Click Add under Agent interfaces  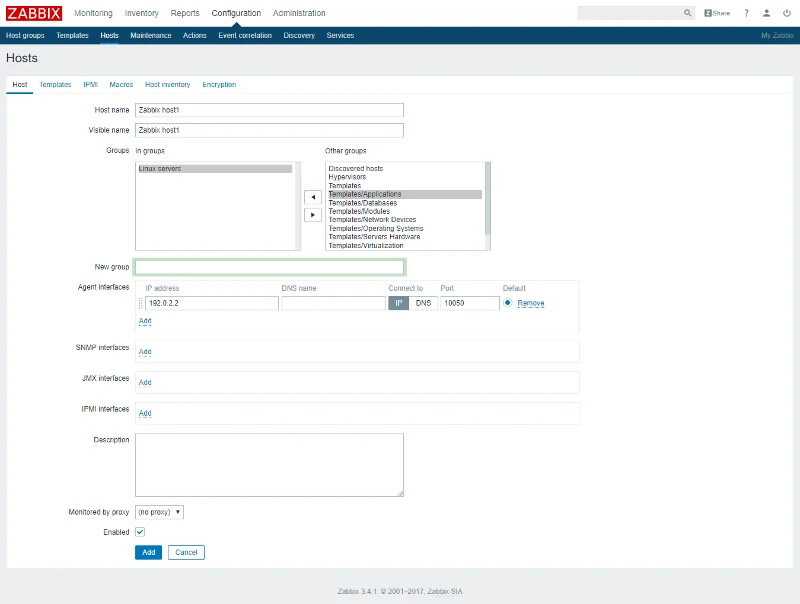point(145,321)
